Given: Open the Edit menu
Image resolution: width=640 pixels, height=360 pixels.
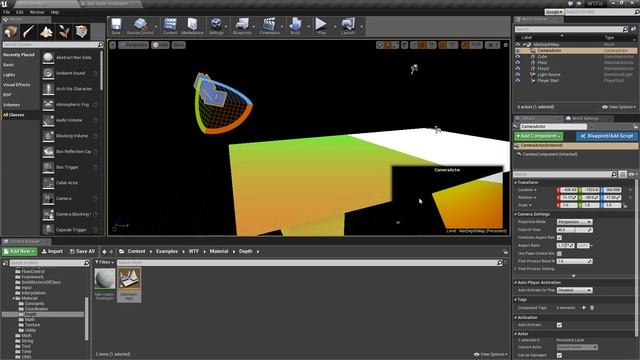Looking at the screenshot, I should click(20, 12).
